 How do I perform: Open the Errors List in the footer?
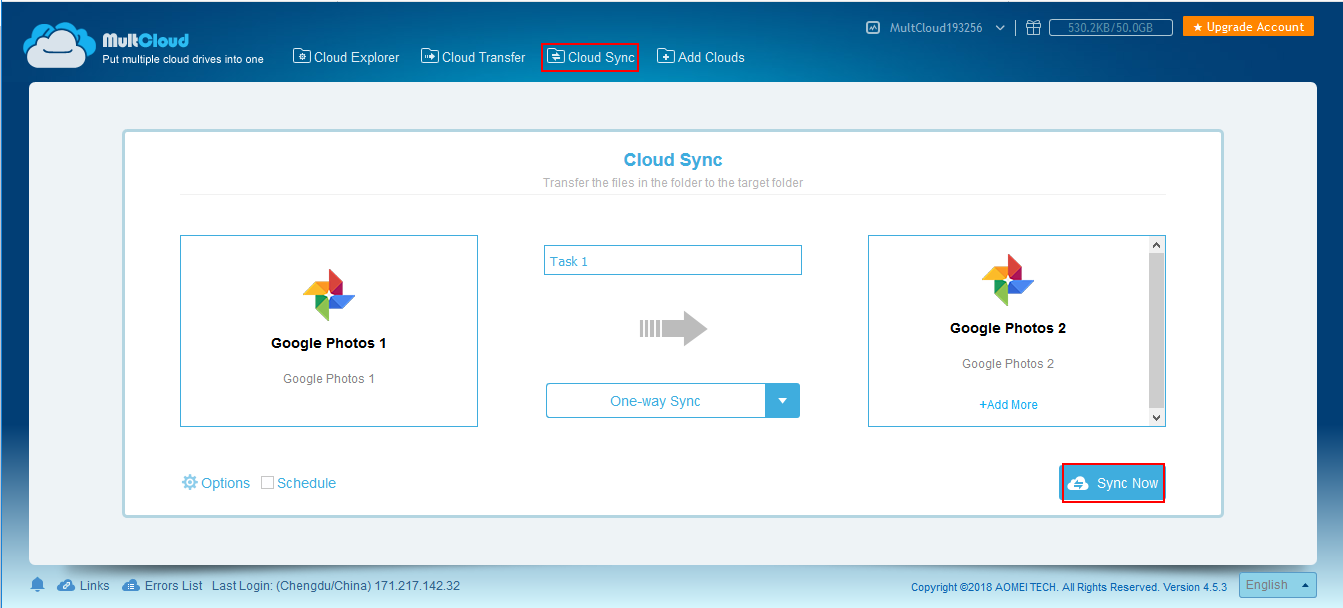click(173, 586)
